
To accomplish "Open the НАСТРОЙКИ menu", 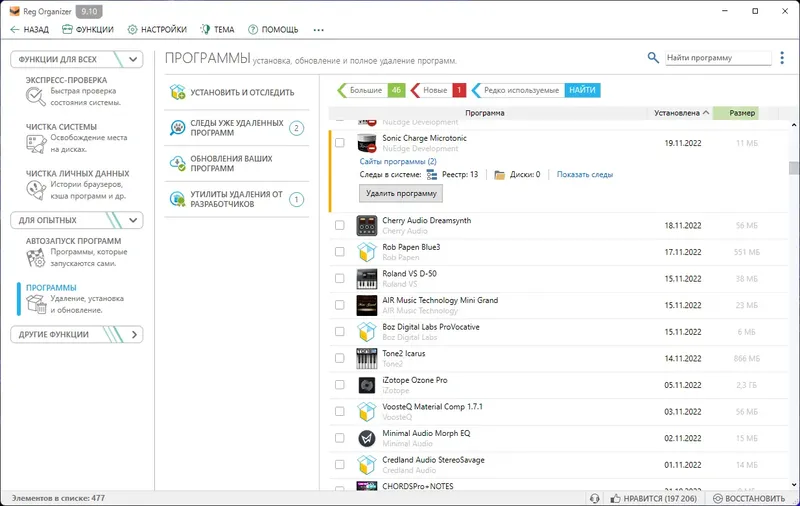I will click(x=157, y=30).
